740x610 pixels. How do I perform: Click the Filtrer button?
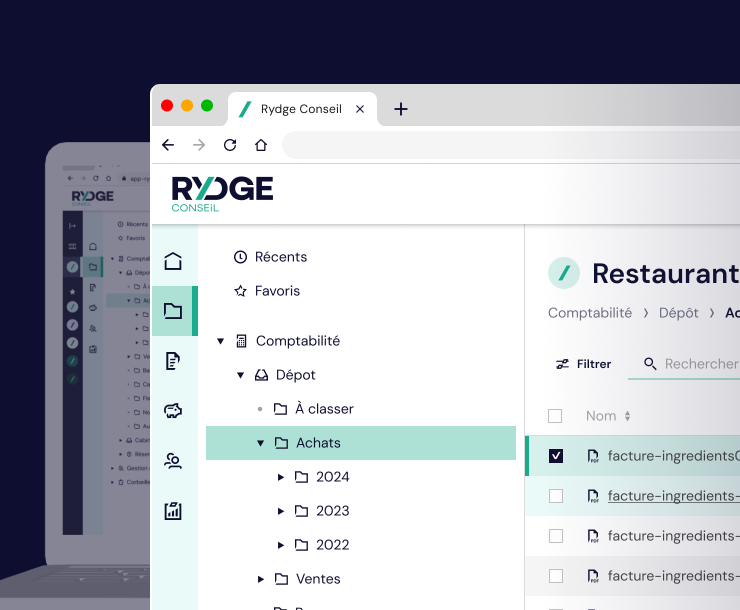[x=584, y=364]
